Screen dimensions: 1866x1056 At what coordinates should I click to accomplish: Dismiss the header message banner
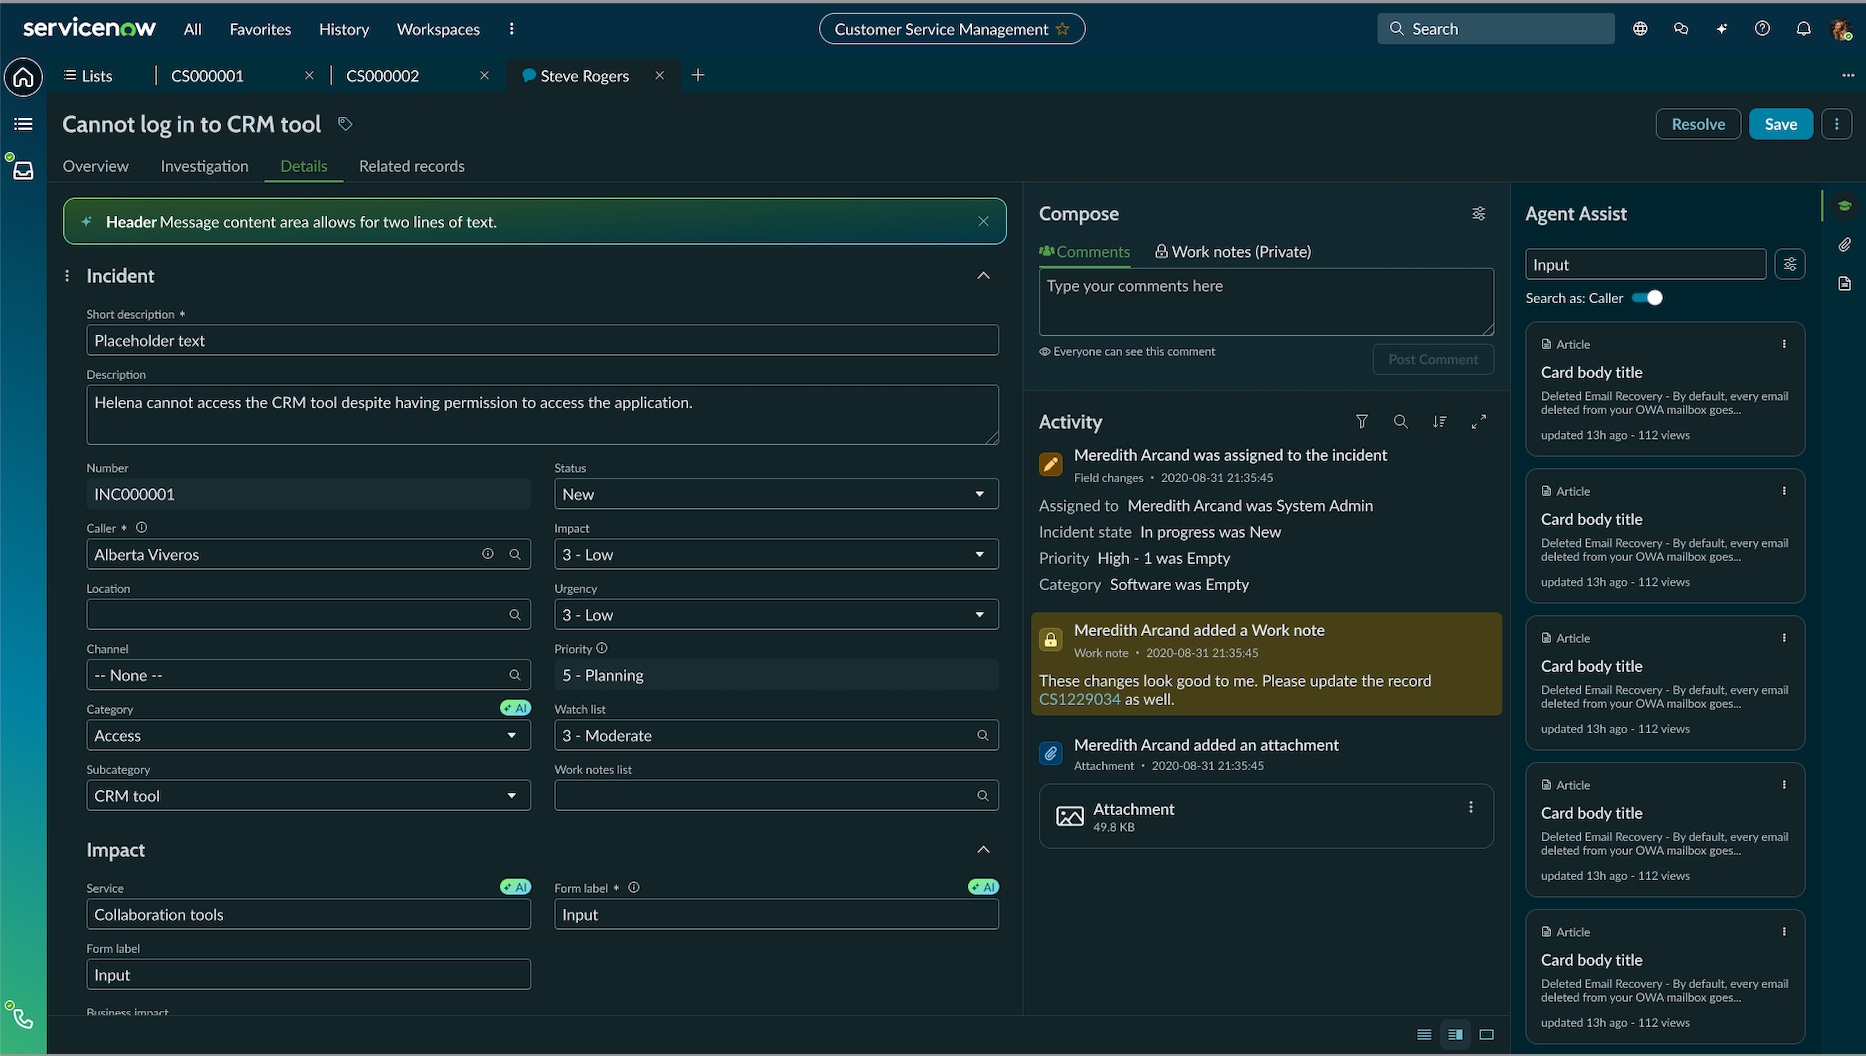click(983, 222)
